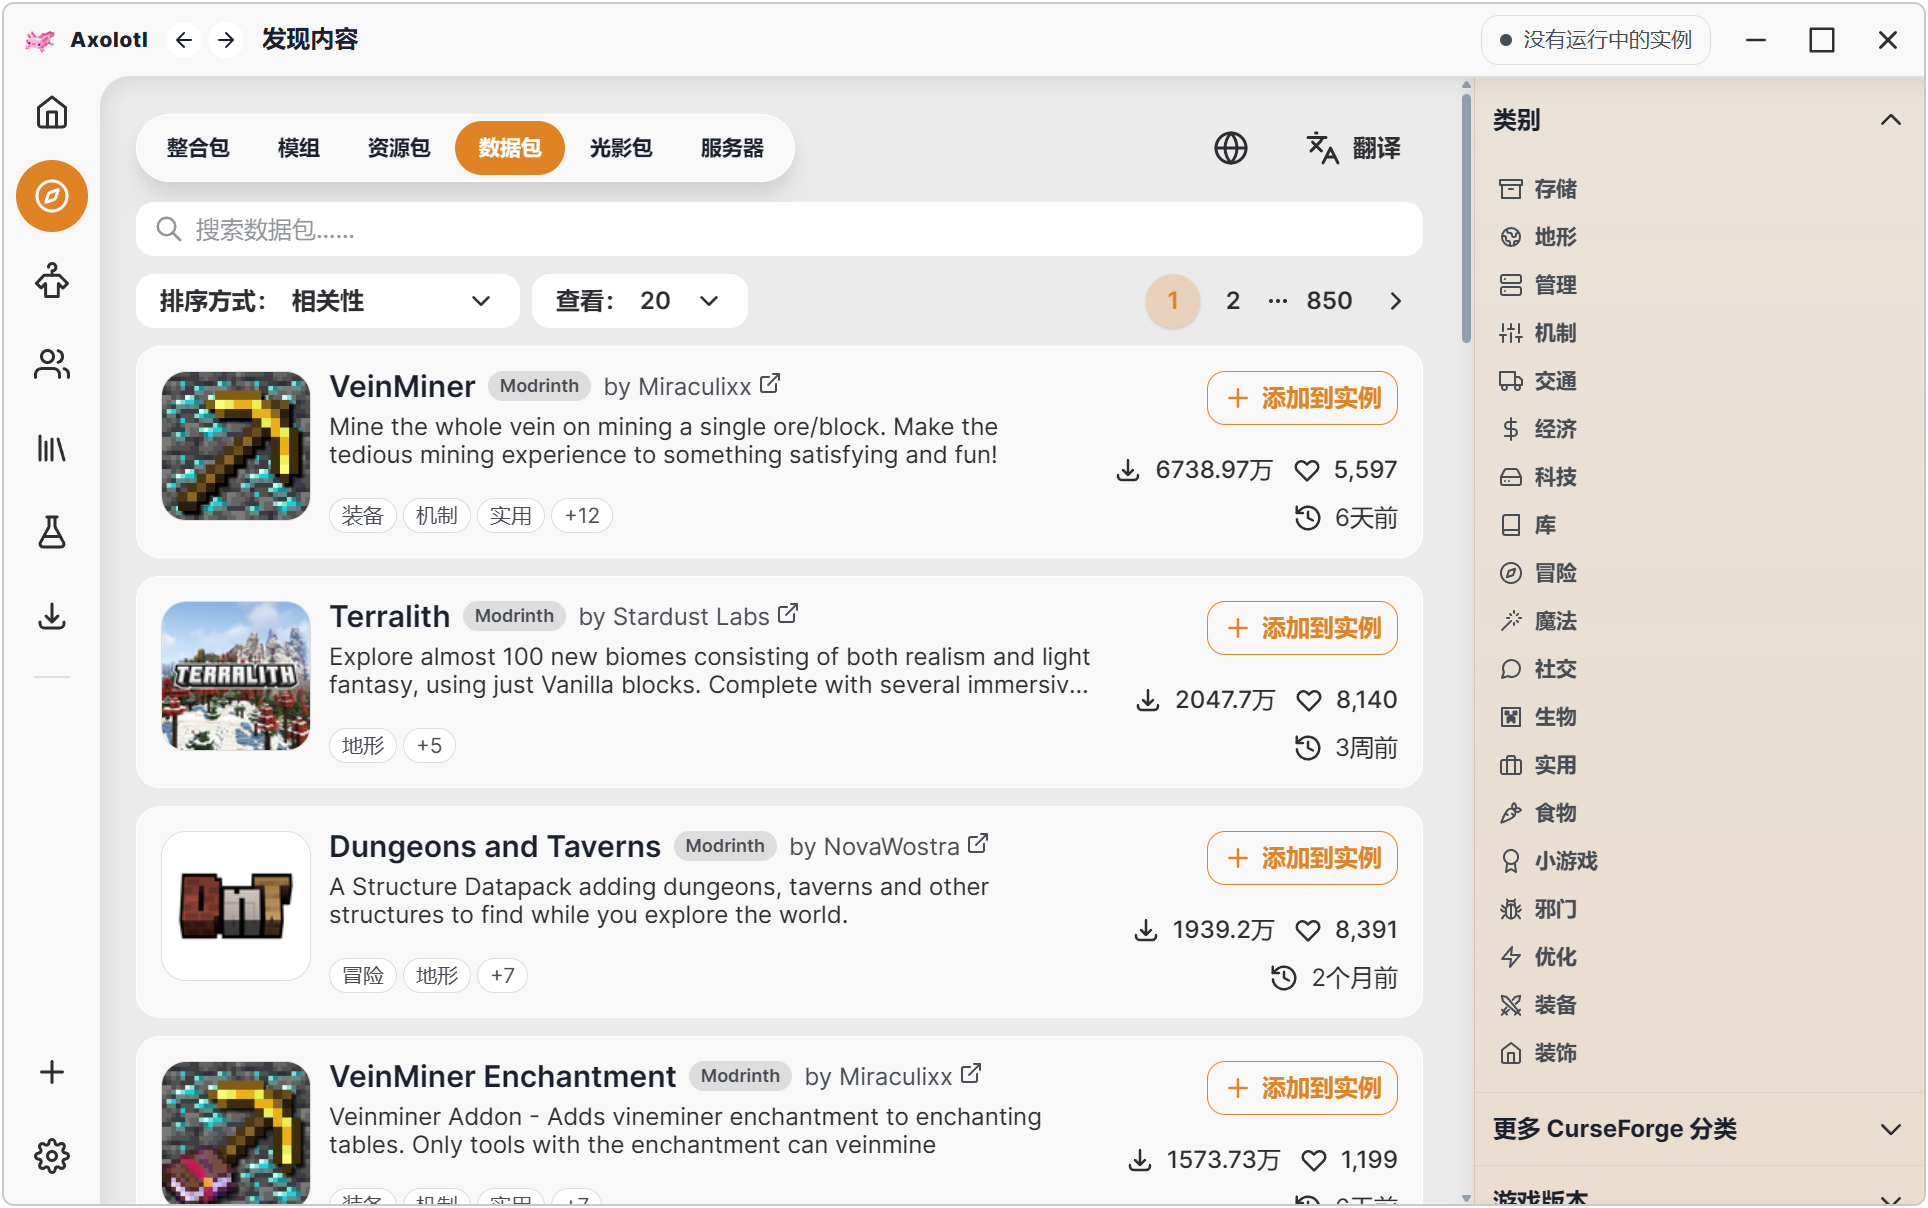Click the +12 tags chip on VeinMiner

coord(582,516)
